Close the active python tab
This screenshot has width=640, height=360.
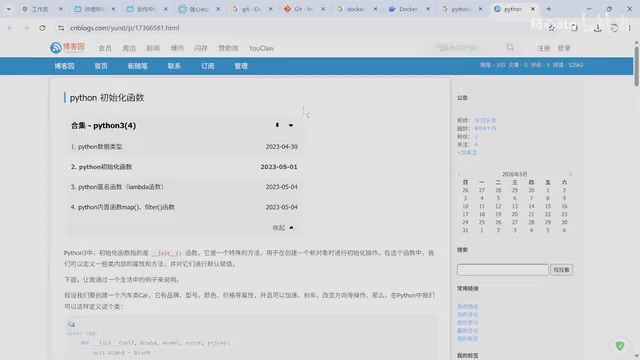coord(533,9)
